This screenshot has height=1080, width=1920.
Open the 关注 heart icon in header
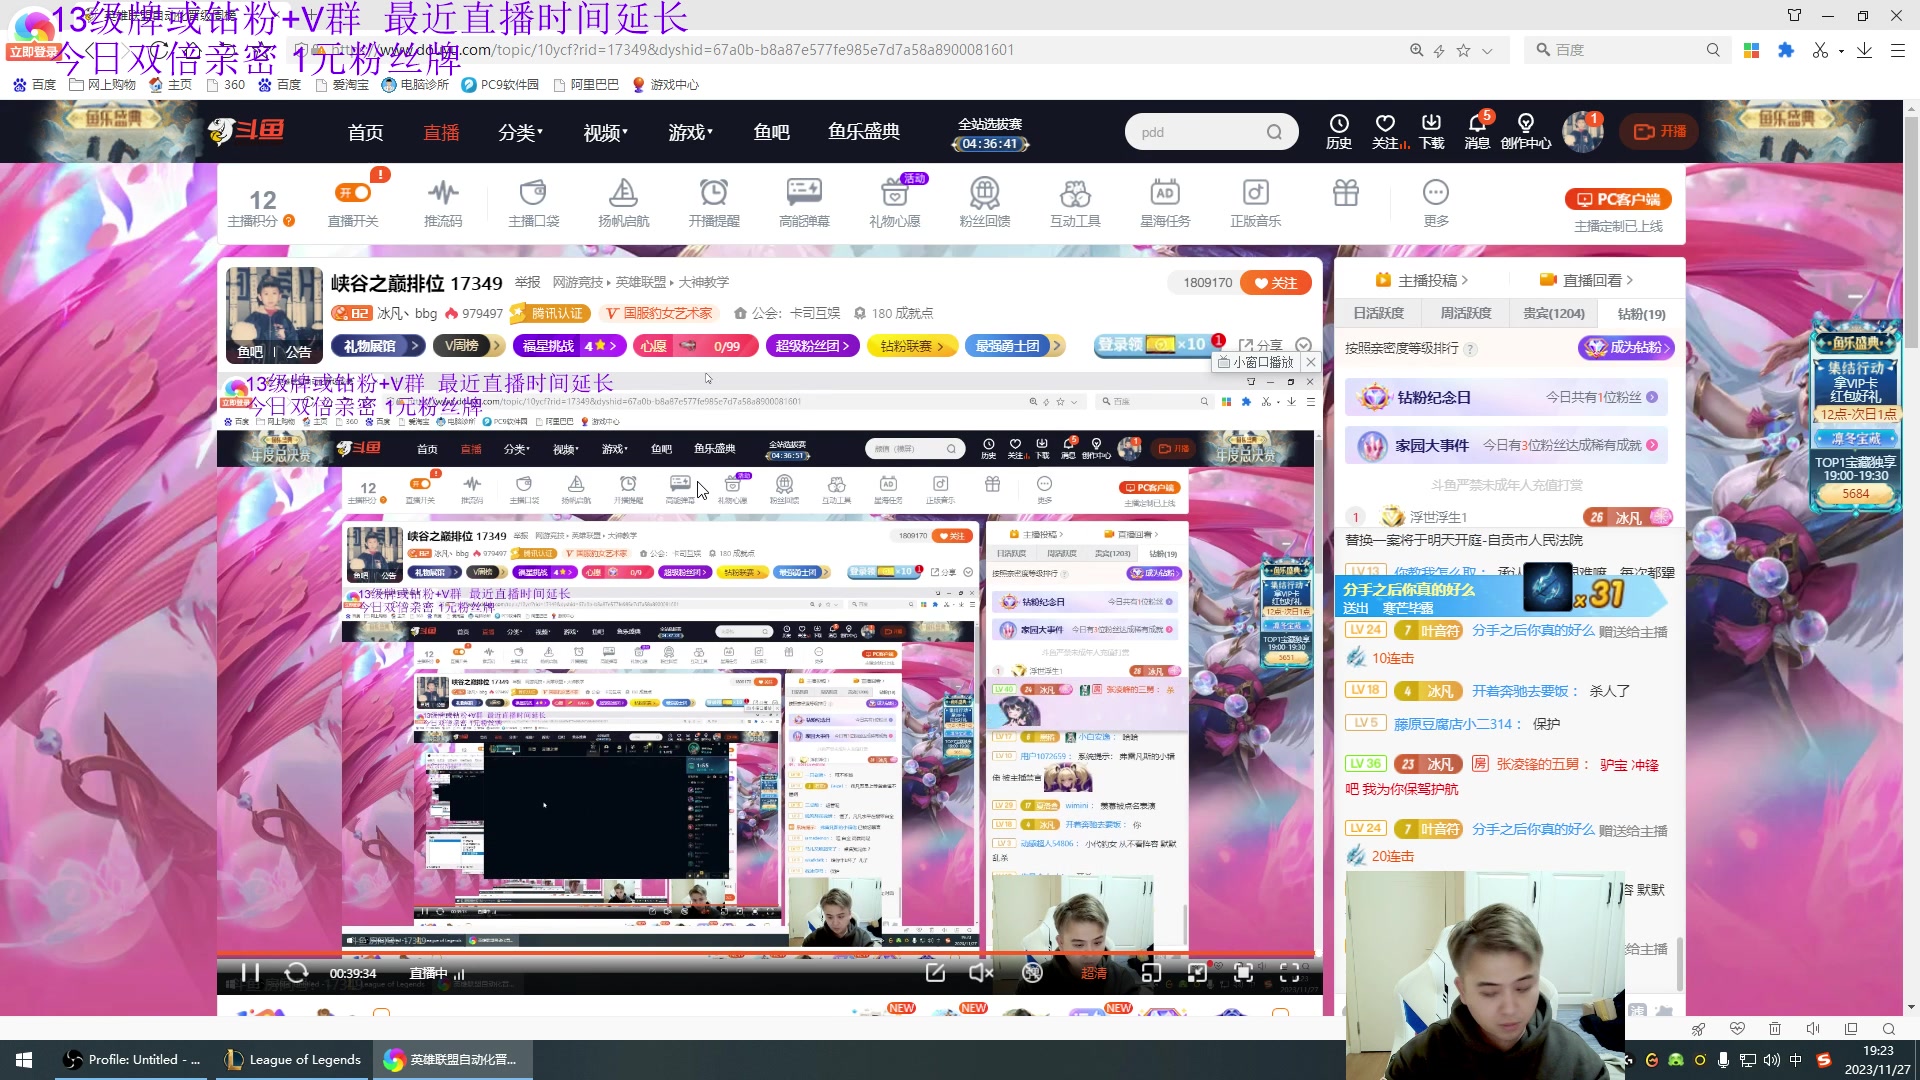pos(1386,131)
